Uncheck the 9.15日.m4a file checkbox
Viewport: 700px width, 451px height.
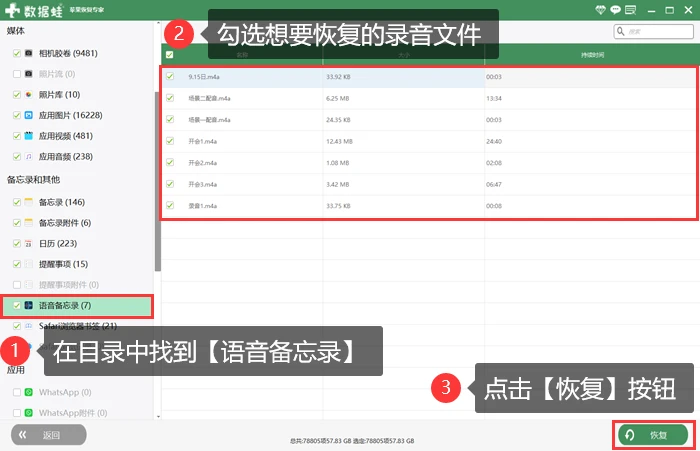coord(170,76)
